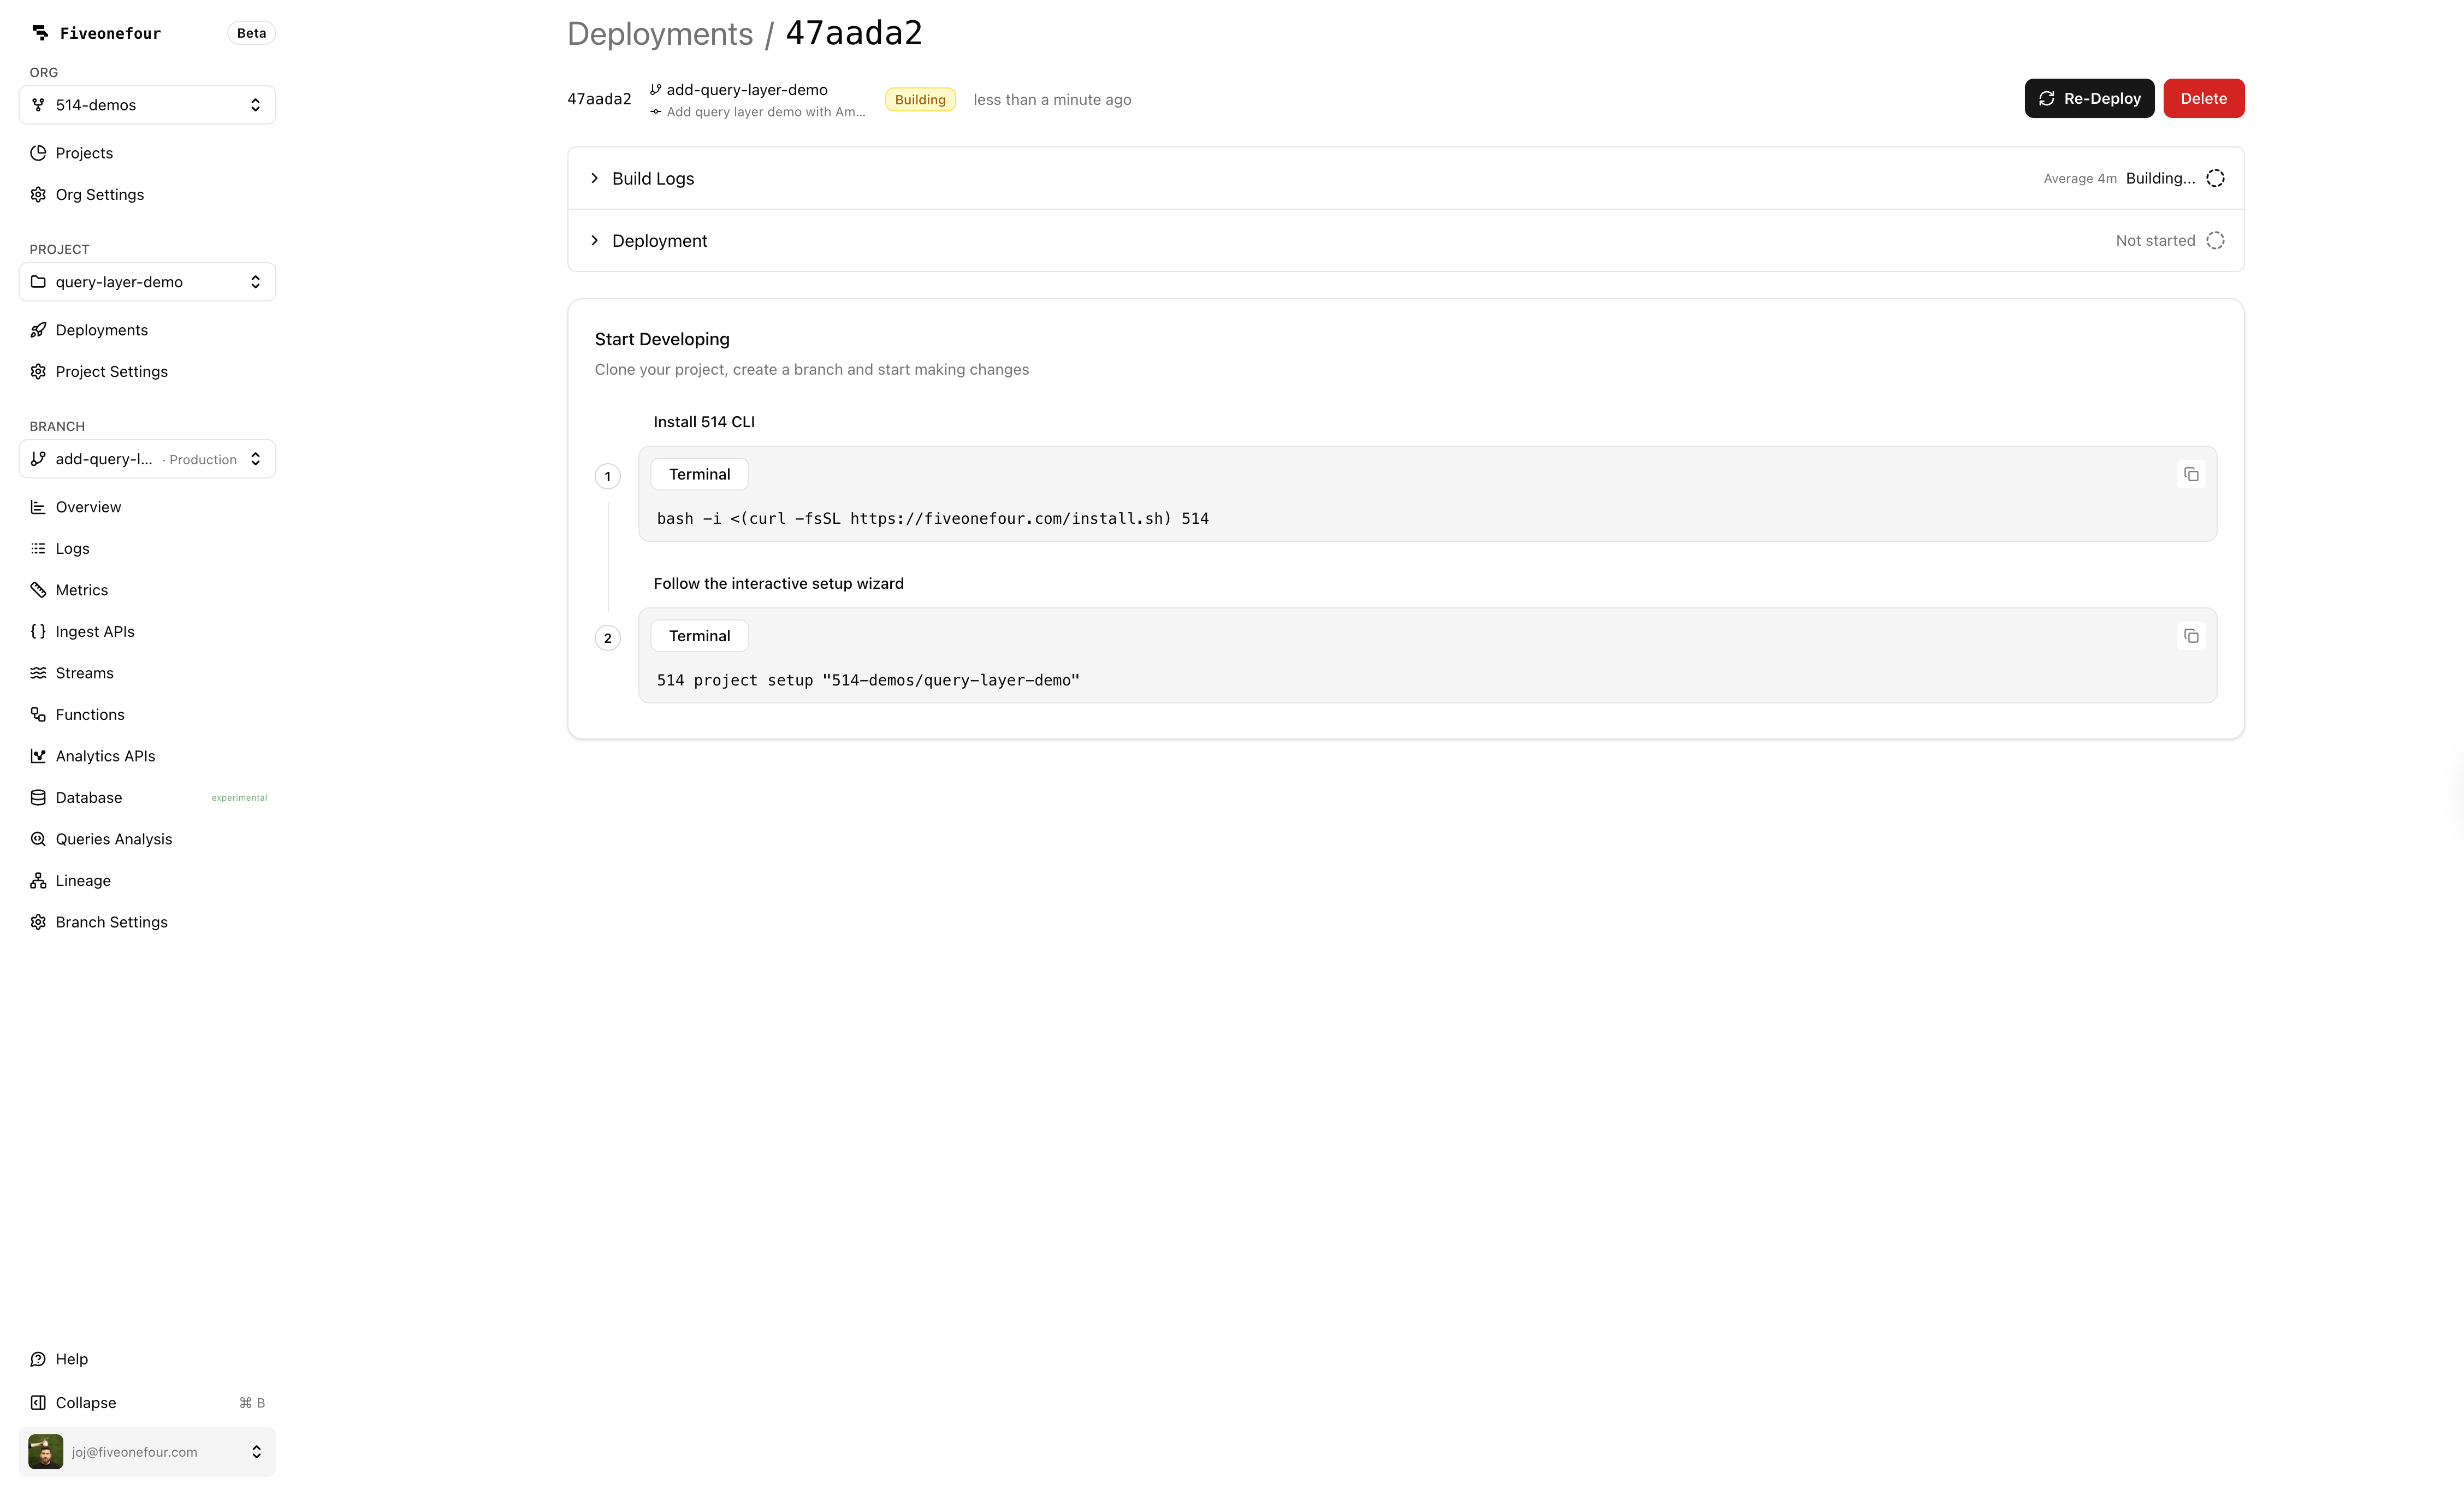
Task: Click the Re-Deploy button
Action: (x=2089, y=98)
